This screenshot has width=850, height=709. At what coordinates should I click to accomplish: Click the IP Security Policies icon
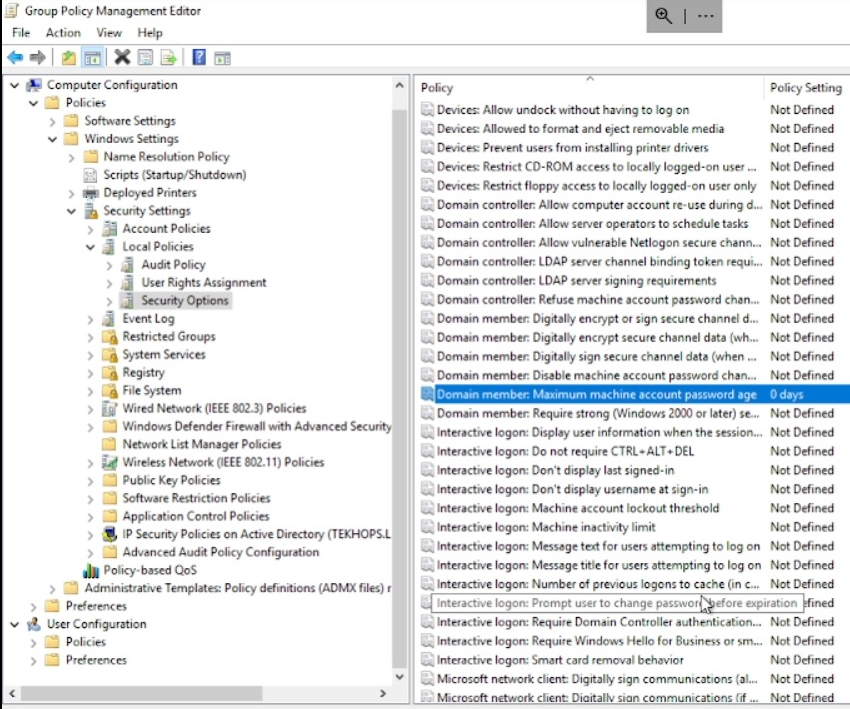point(110,534)
